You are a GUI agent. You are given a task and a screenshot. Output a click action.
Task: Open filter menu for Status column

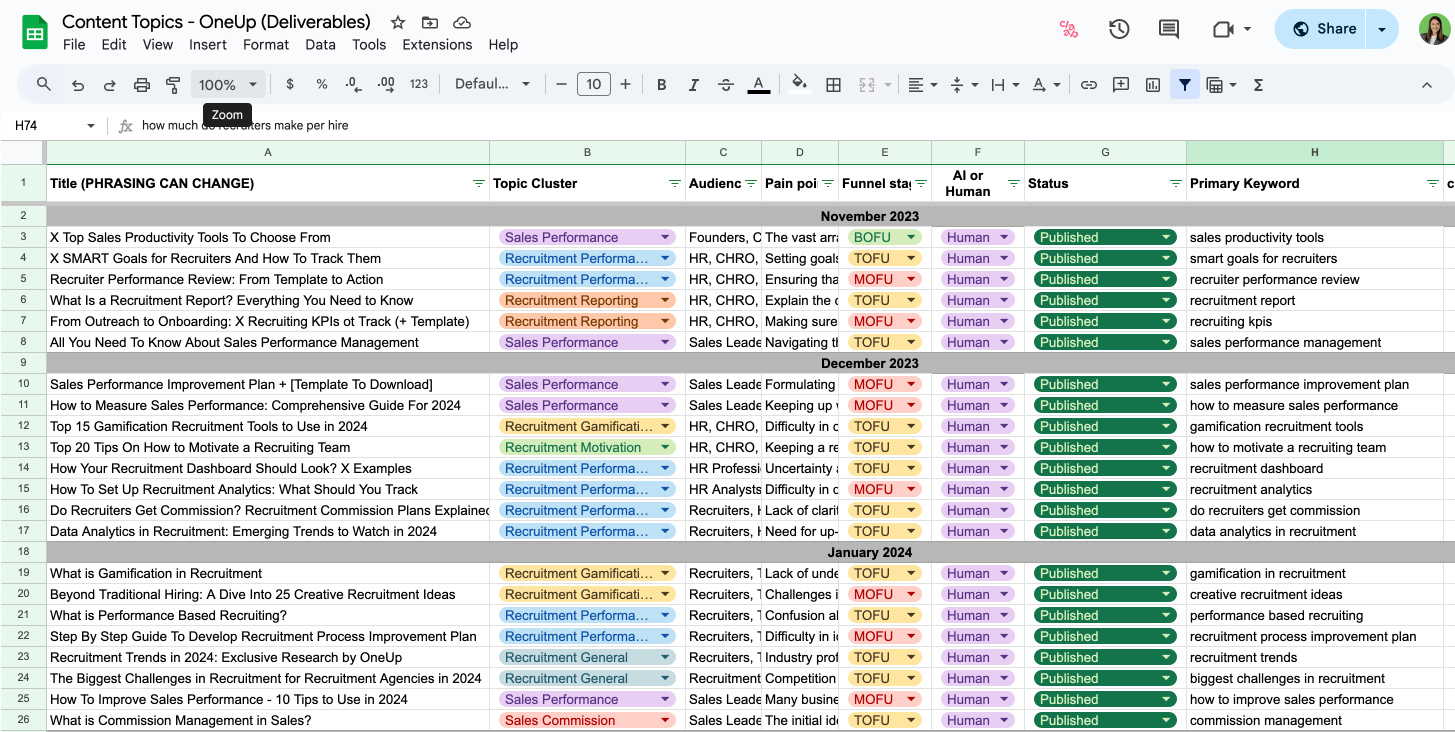click(1177, 184)
